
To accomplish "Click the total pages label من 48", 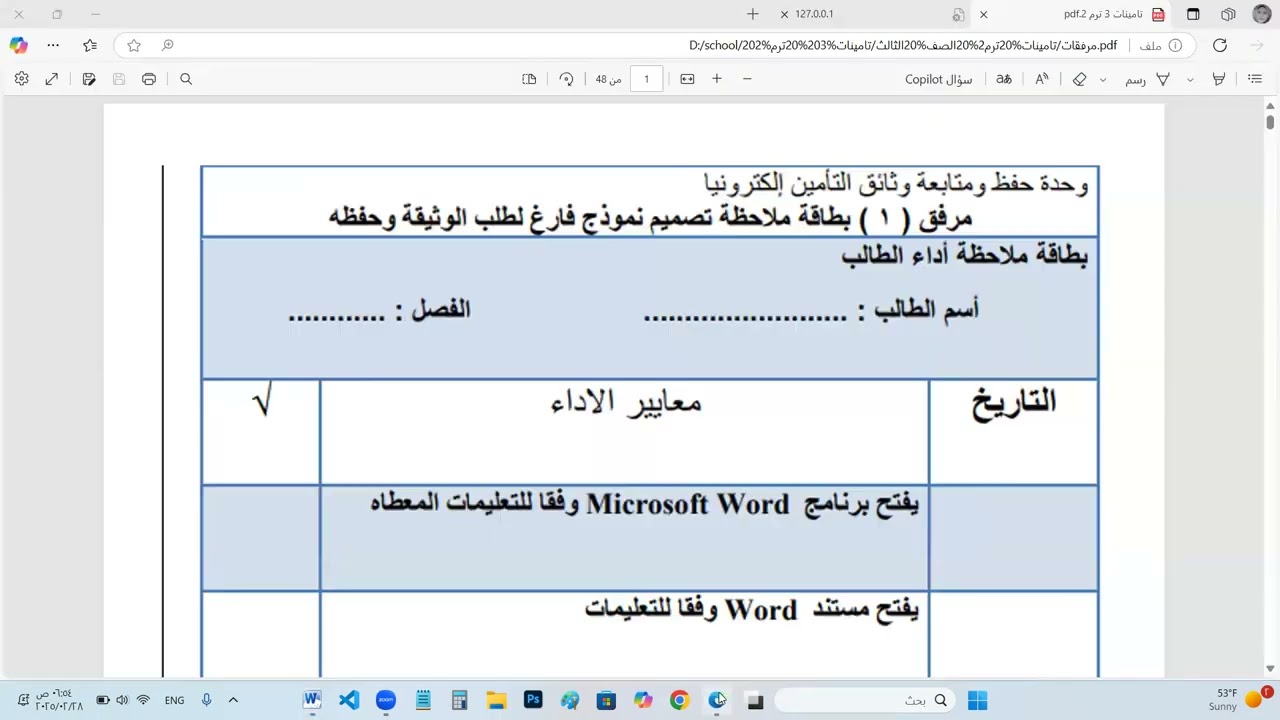I will click(608, 79).
